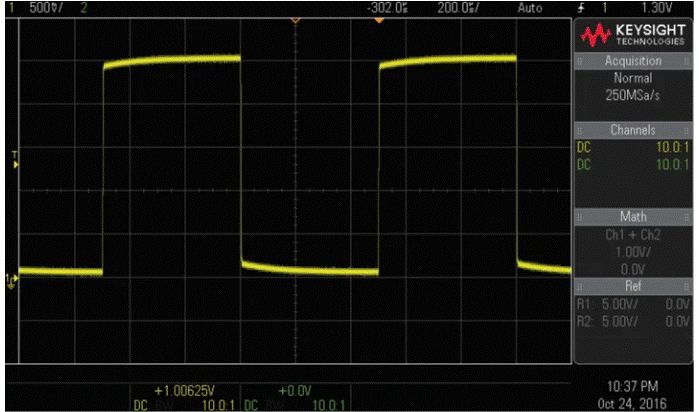
Task: Expand the Acquisition panel header
Action: point(634,60)
